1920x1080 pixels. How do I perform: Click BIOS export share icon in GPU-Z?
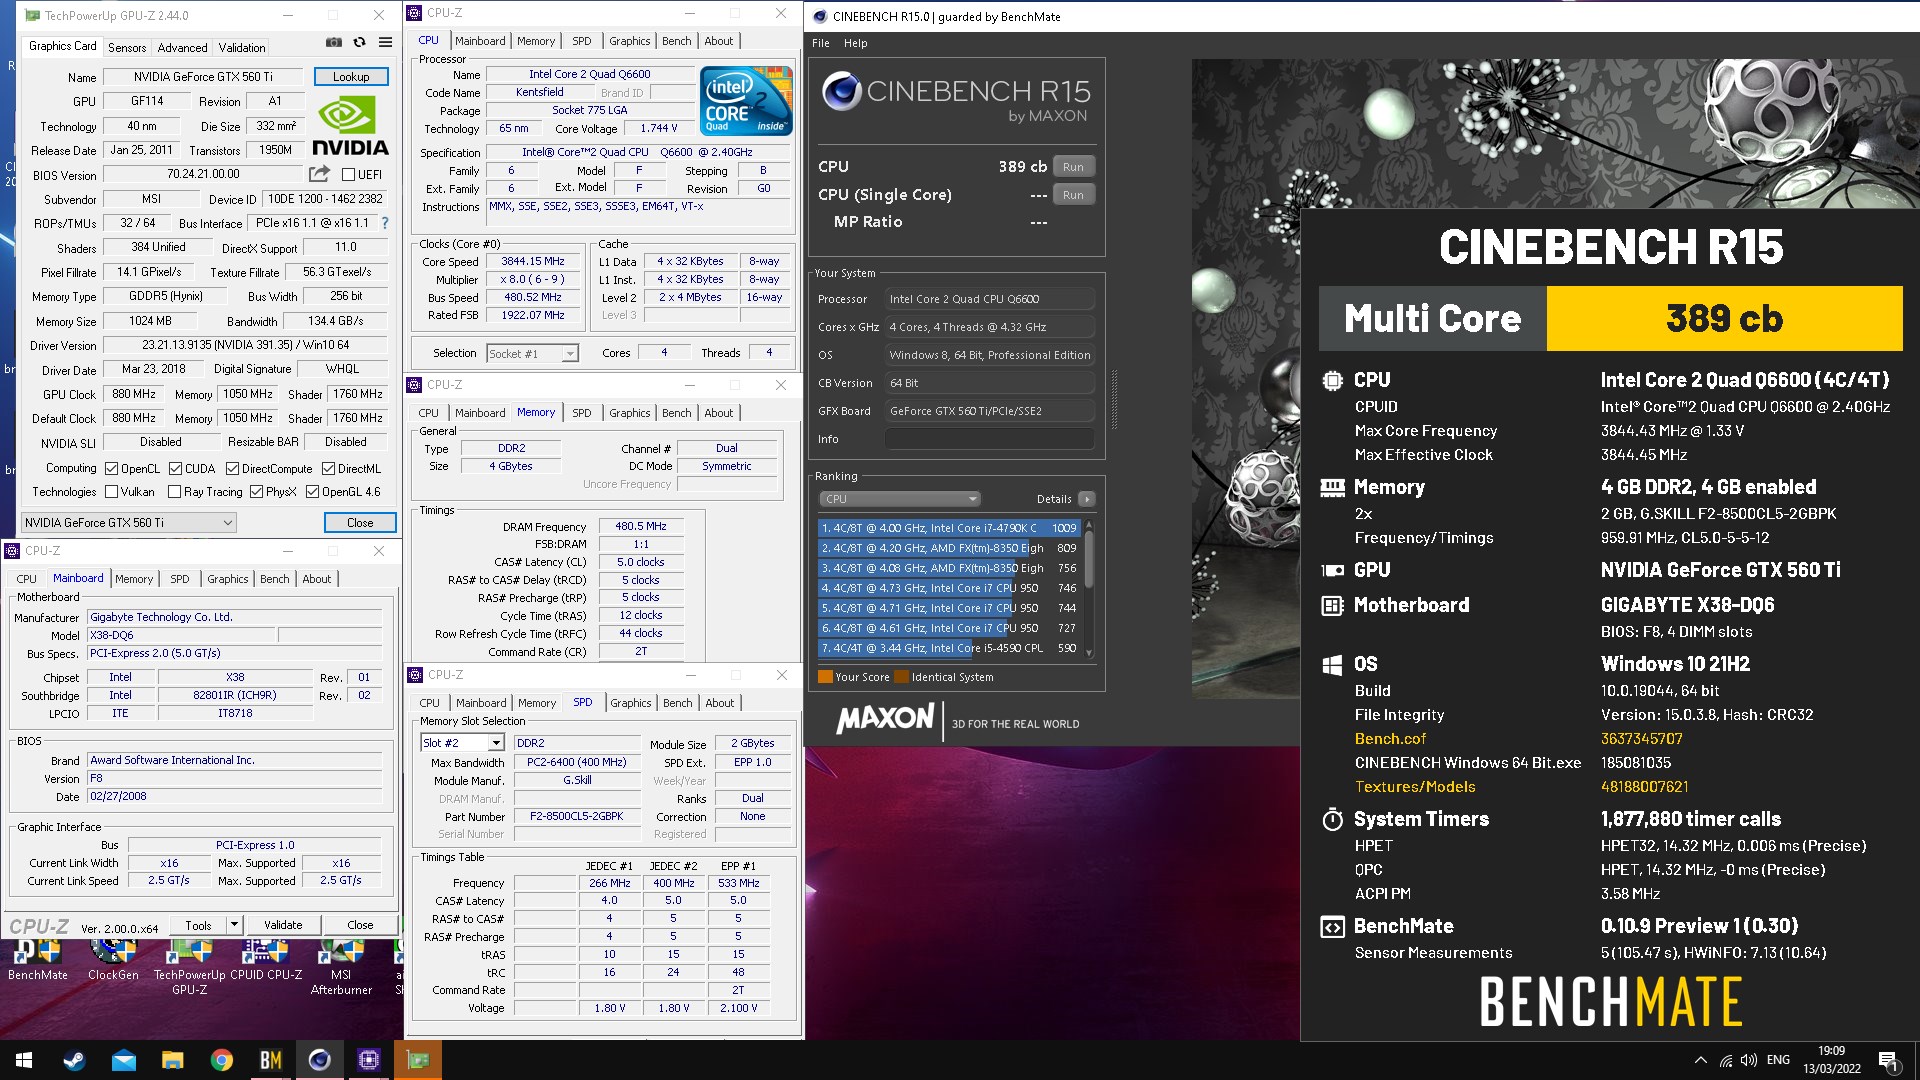pos(319,174)
